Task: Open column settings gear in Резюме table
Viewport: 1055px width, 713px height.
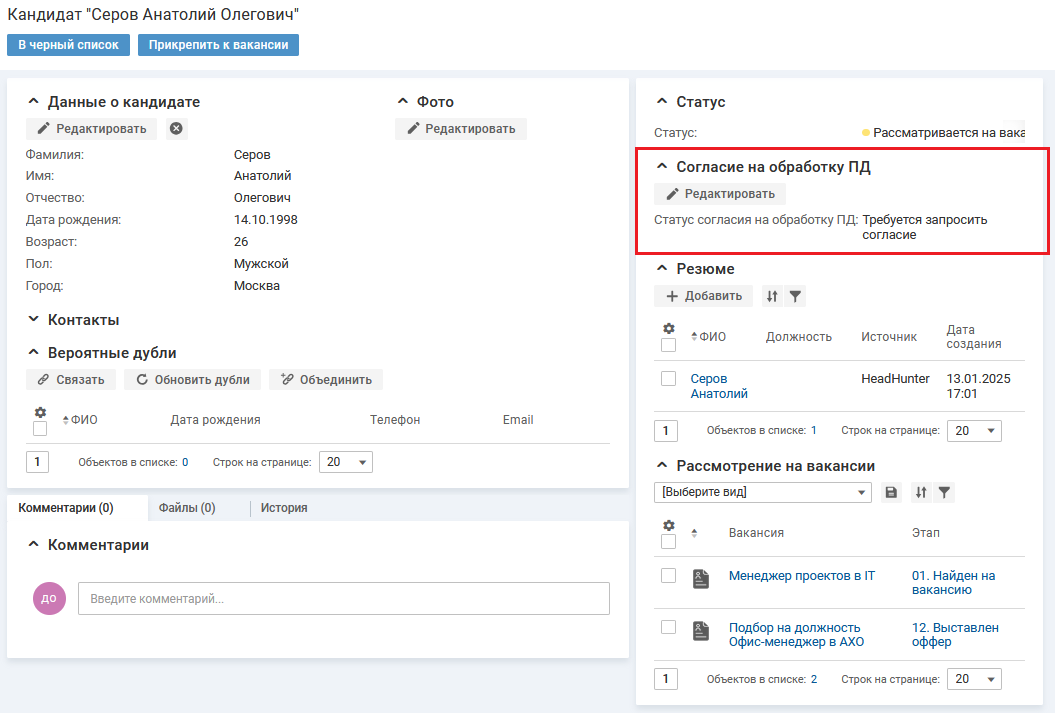Action: coord(668,329)
